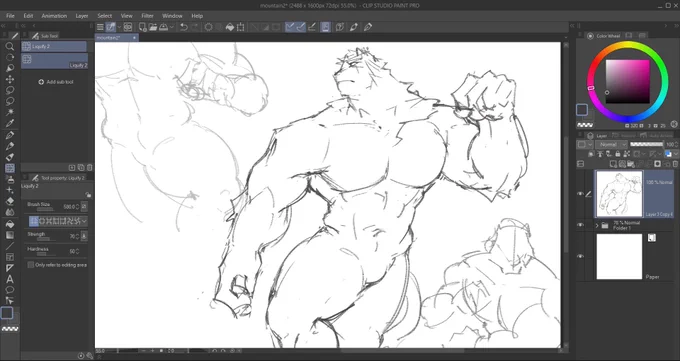Toggle Snap to special ruler in command bar
Image resolution: width=680 pixels, height=361 pixels.
[x=301, y=27]
